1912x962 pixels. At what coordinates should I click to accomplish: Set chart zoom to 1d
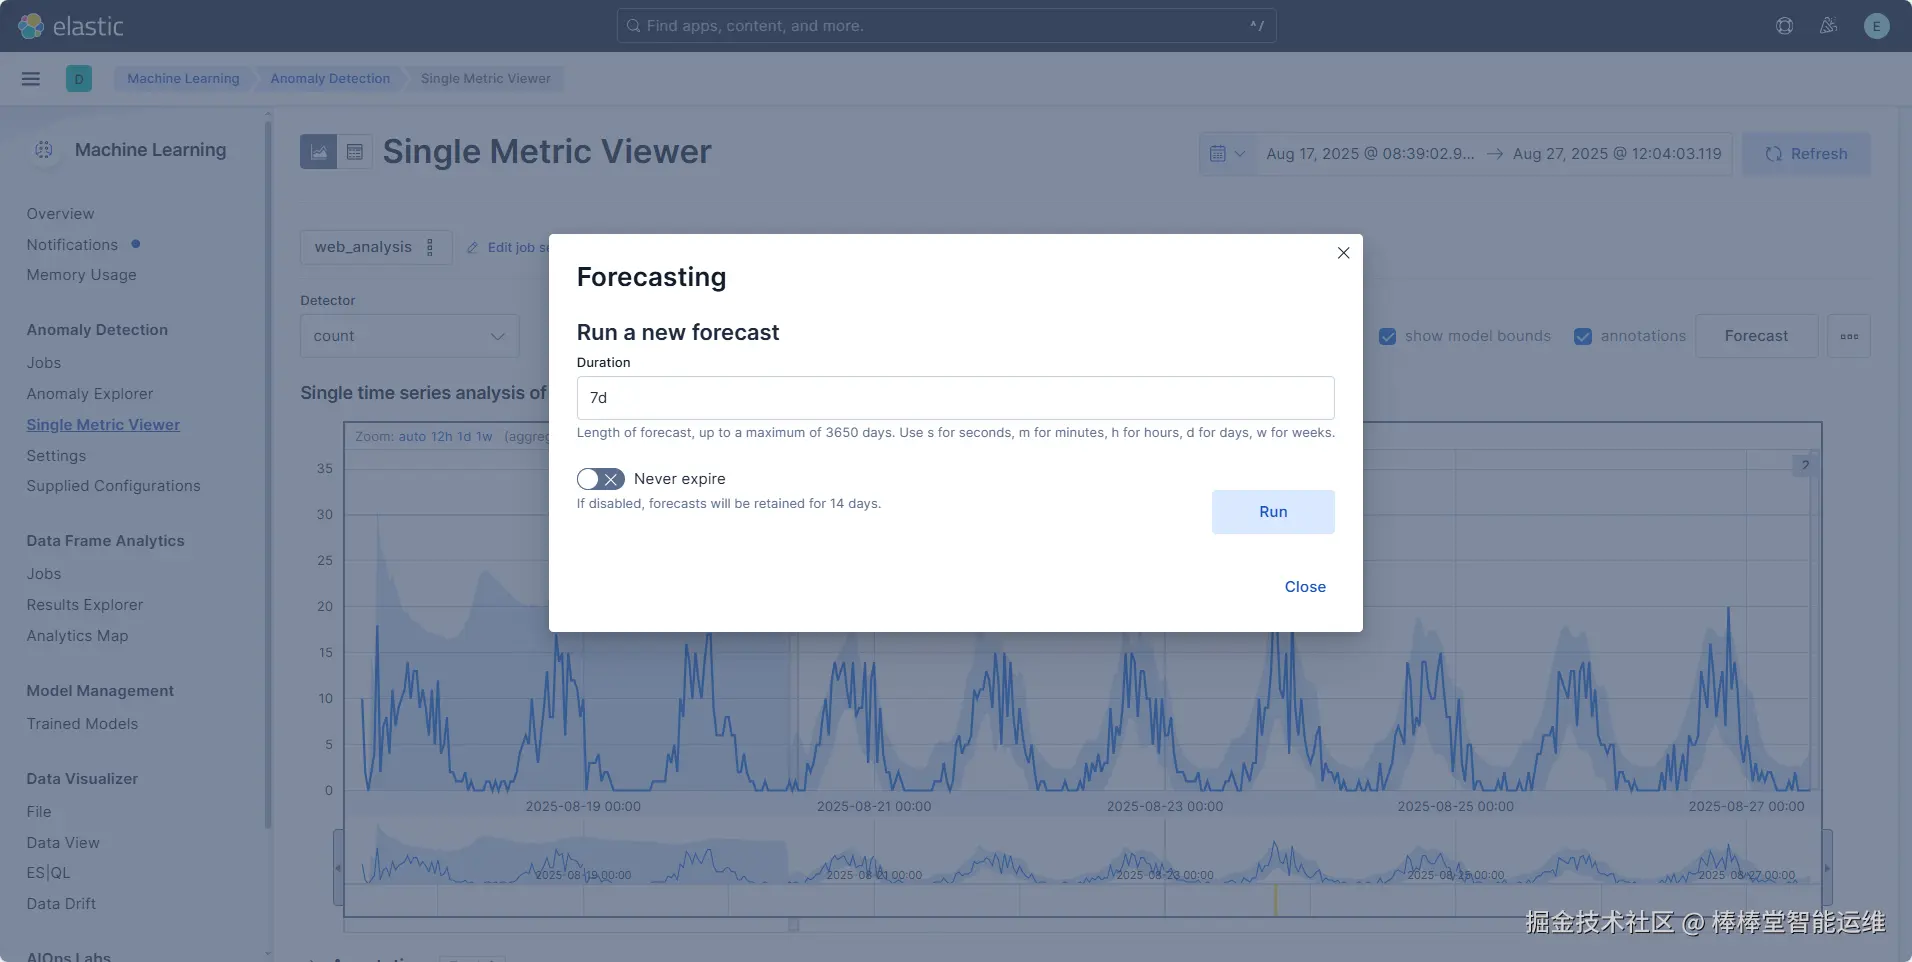tap(464, 437)
